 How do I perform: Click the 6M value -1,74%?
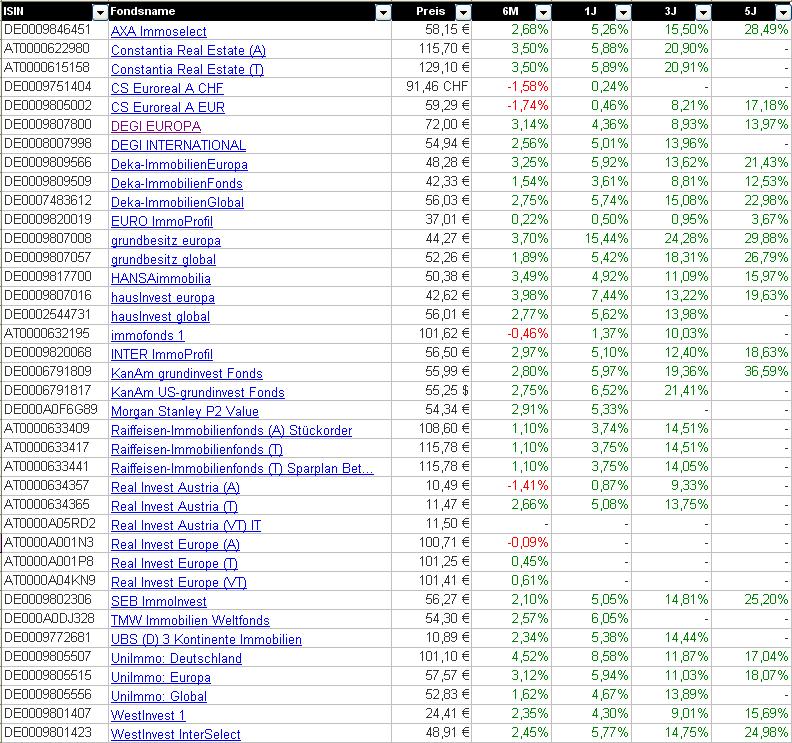(527, 106)
